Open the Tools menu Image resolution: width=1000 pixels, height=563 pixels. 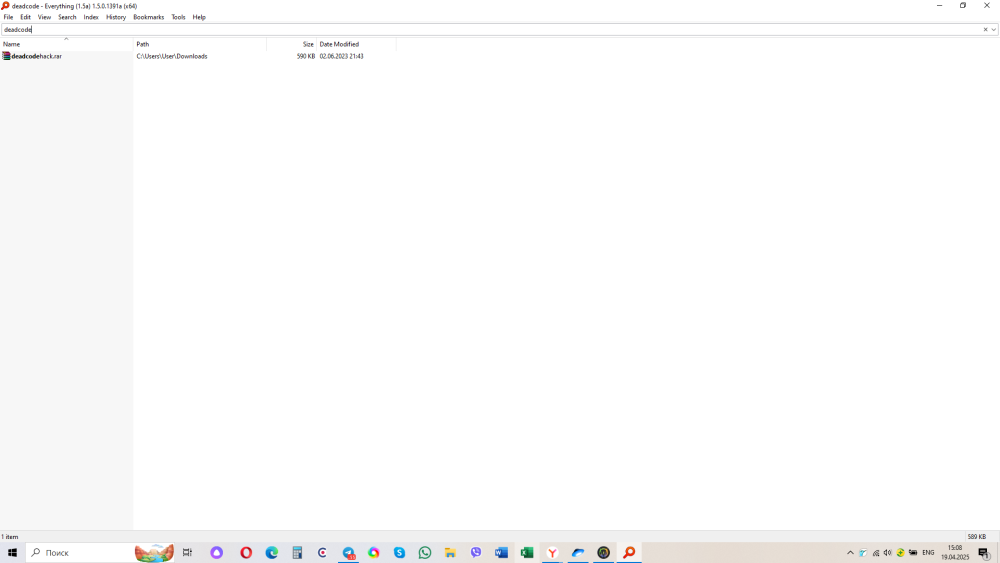[179, 17]
